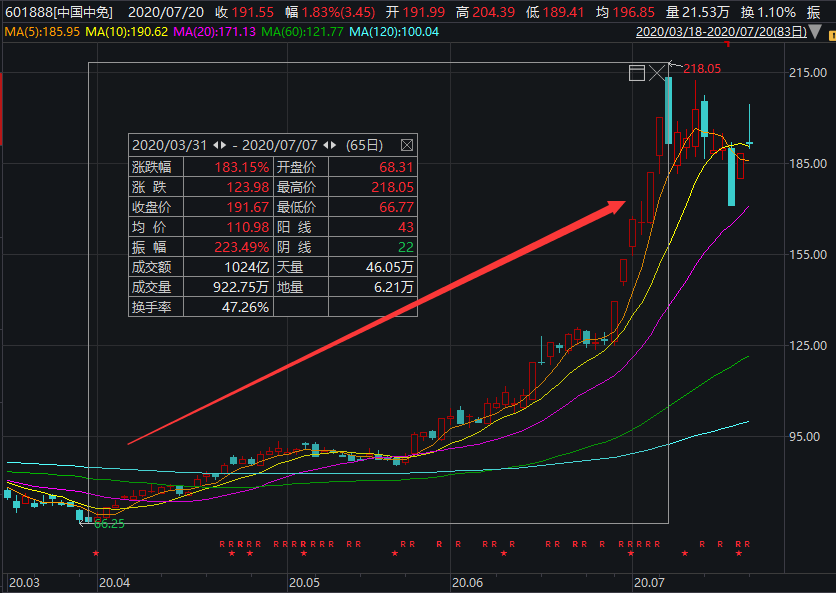Click the selection box maximize icon
This screenshot has width=836, height=593.
coord(636,73)
